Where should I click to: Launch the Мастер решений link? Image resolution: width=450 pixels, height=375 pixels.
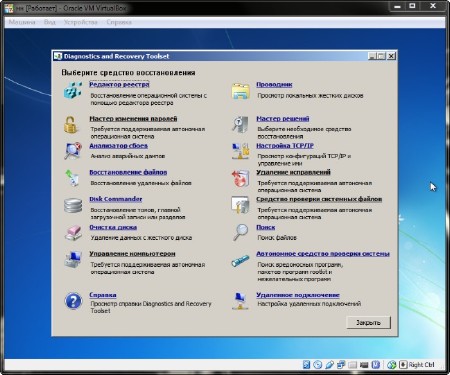click(x=283, y=119)
